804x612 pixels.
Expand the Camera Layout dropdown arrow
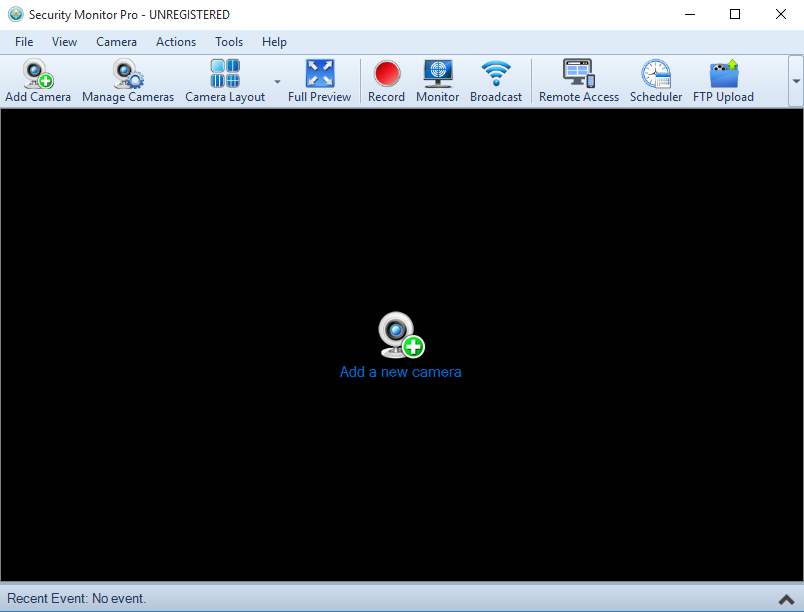[x=277, y=81]
